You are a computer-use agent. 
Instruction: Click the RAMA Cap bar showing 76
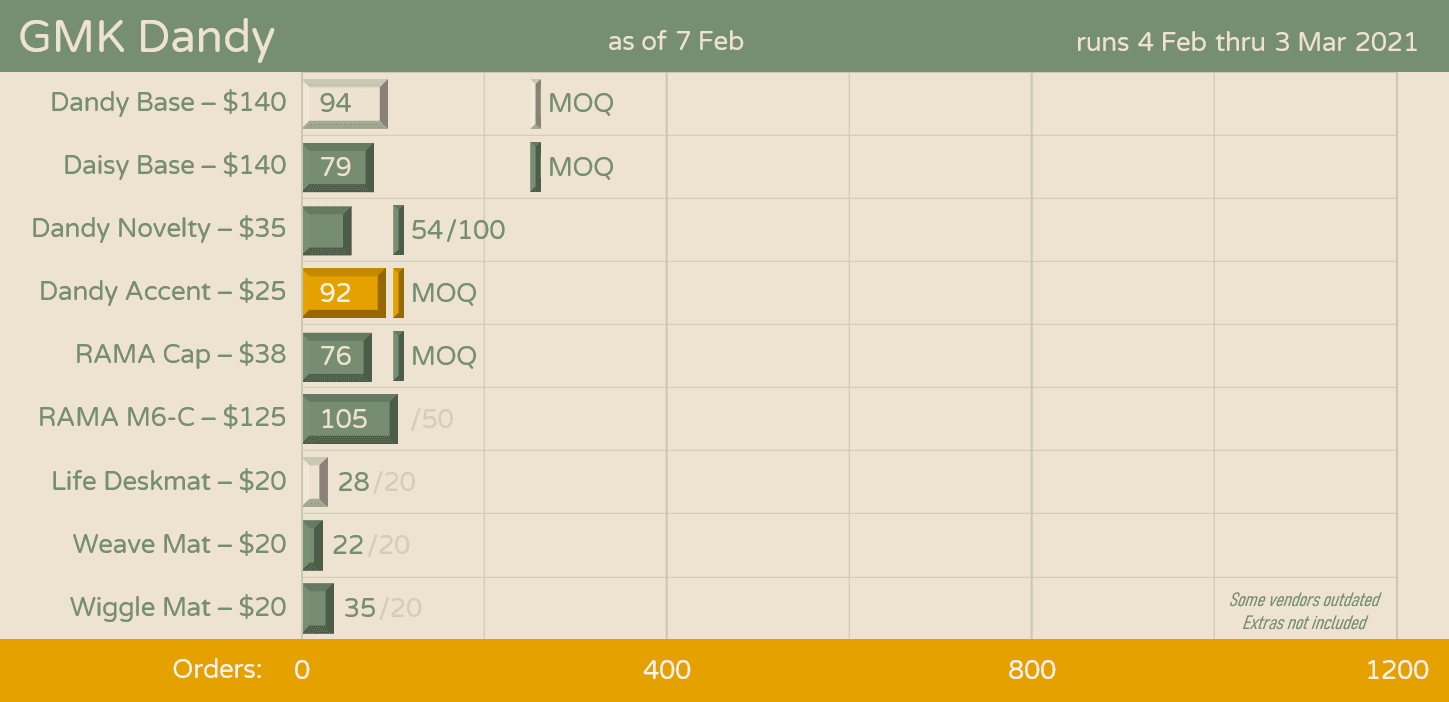click(337, 355)
